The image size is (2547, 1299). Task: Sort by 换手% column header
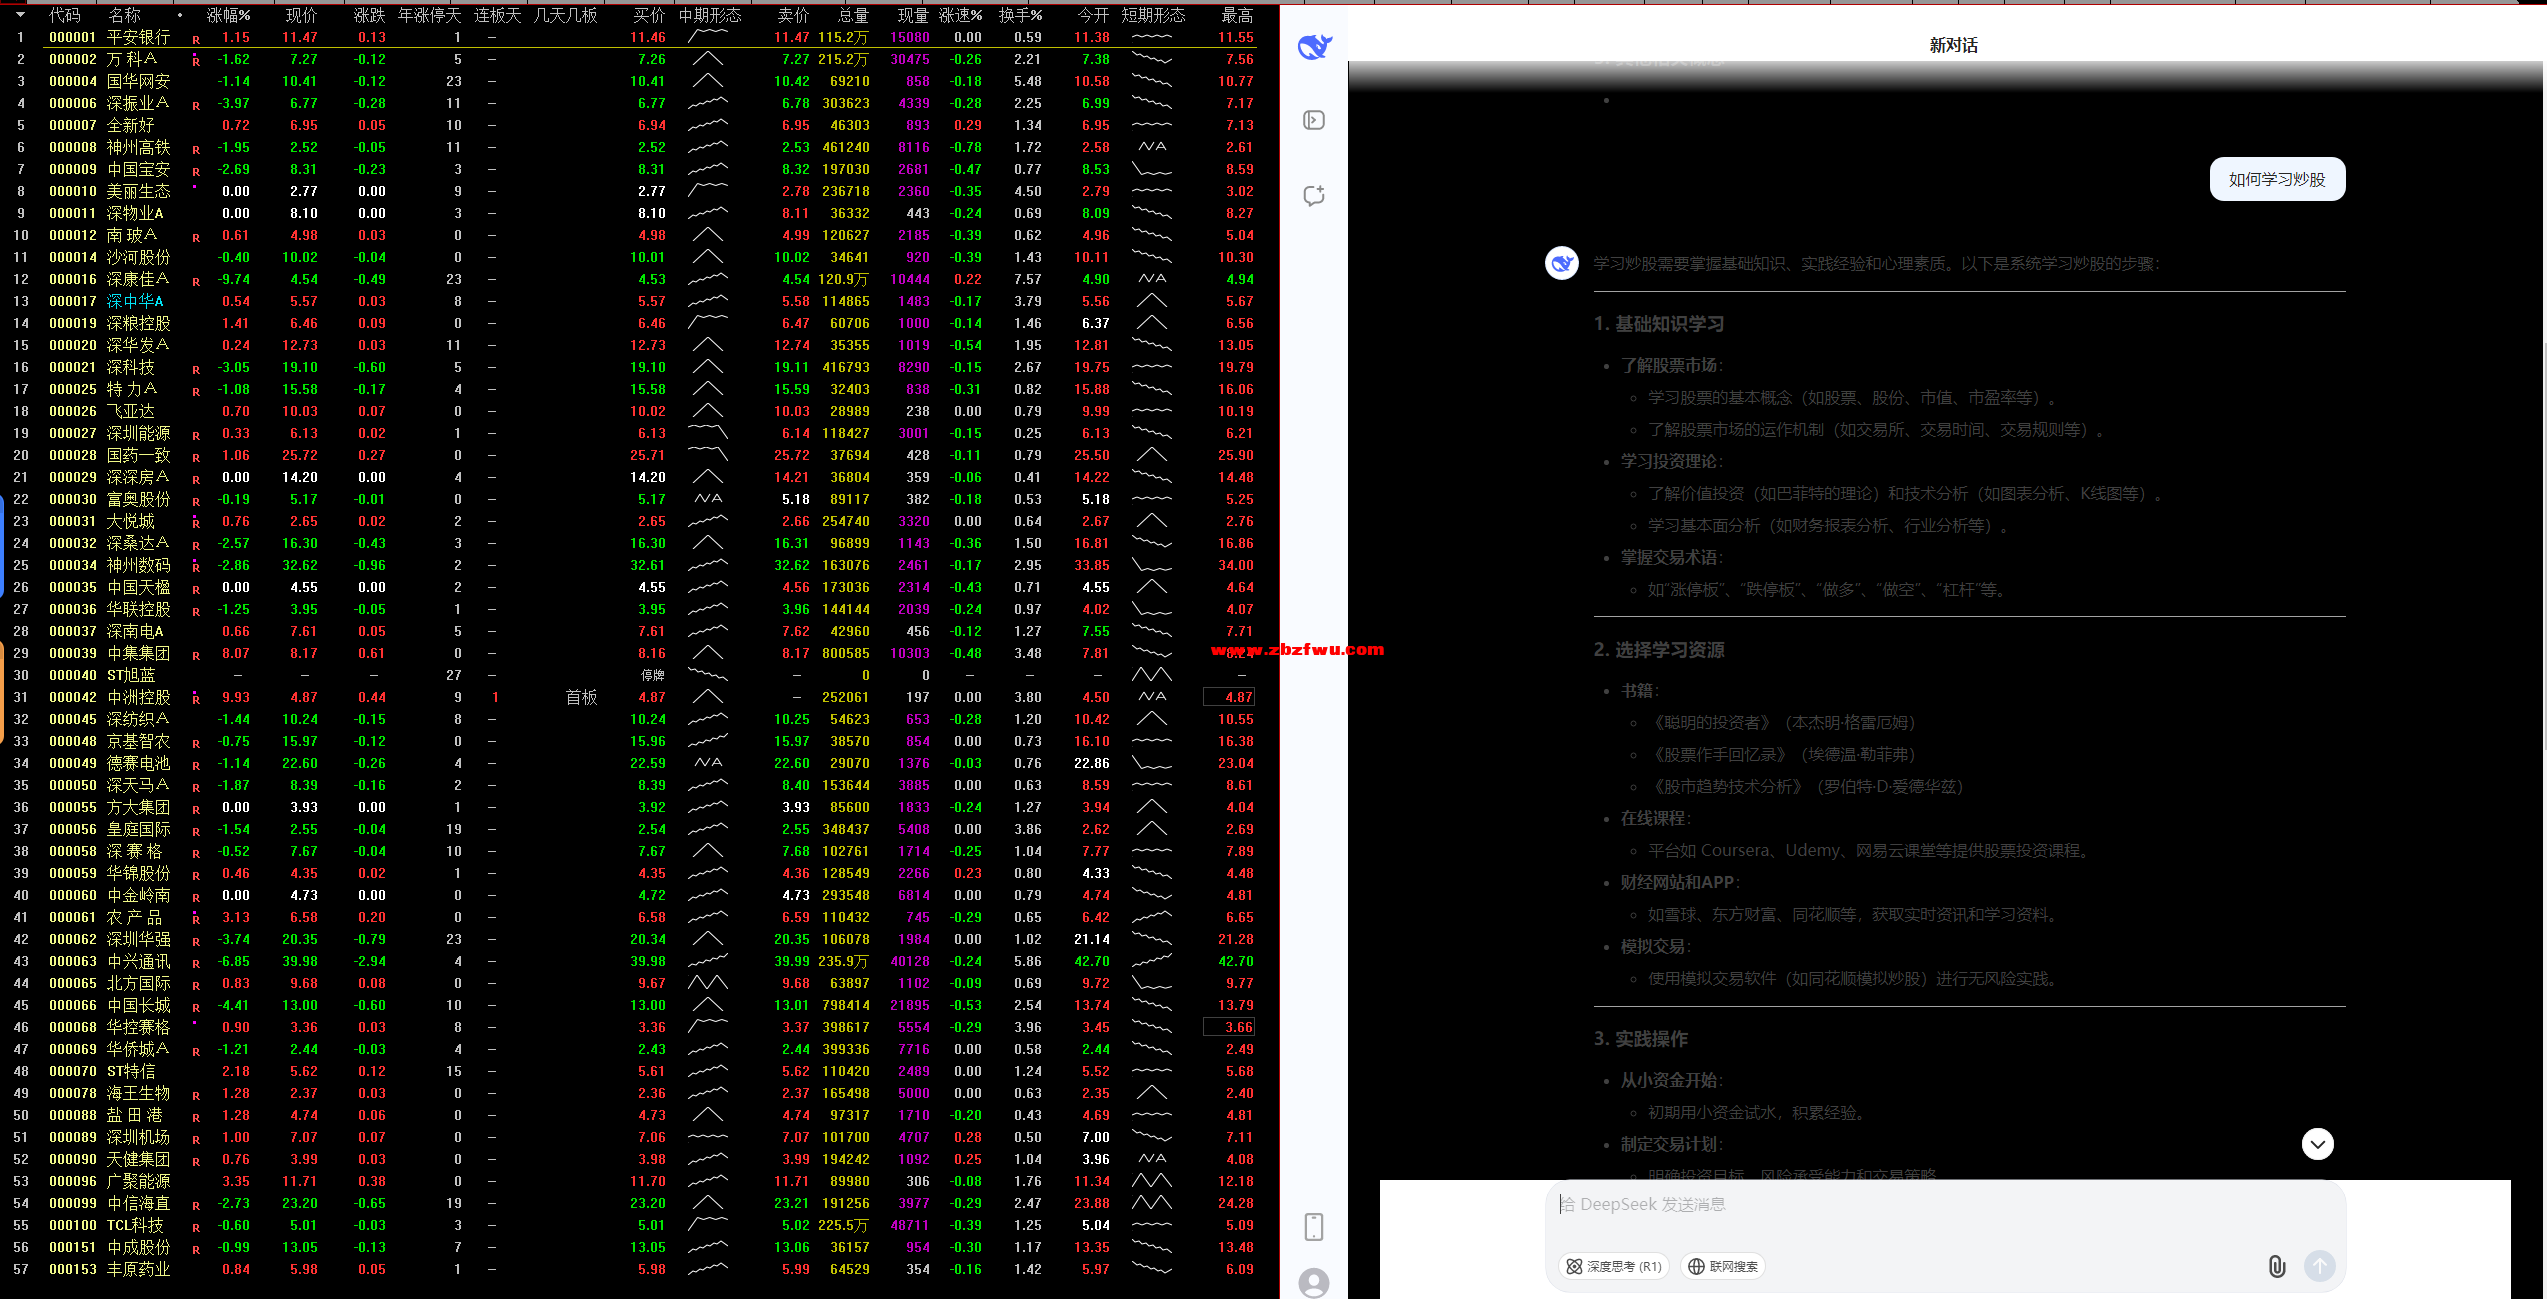tap(1021, 15)
